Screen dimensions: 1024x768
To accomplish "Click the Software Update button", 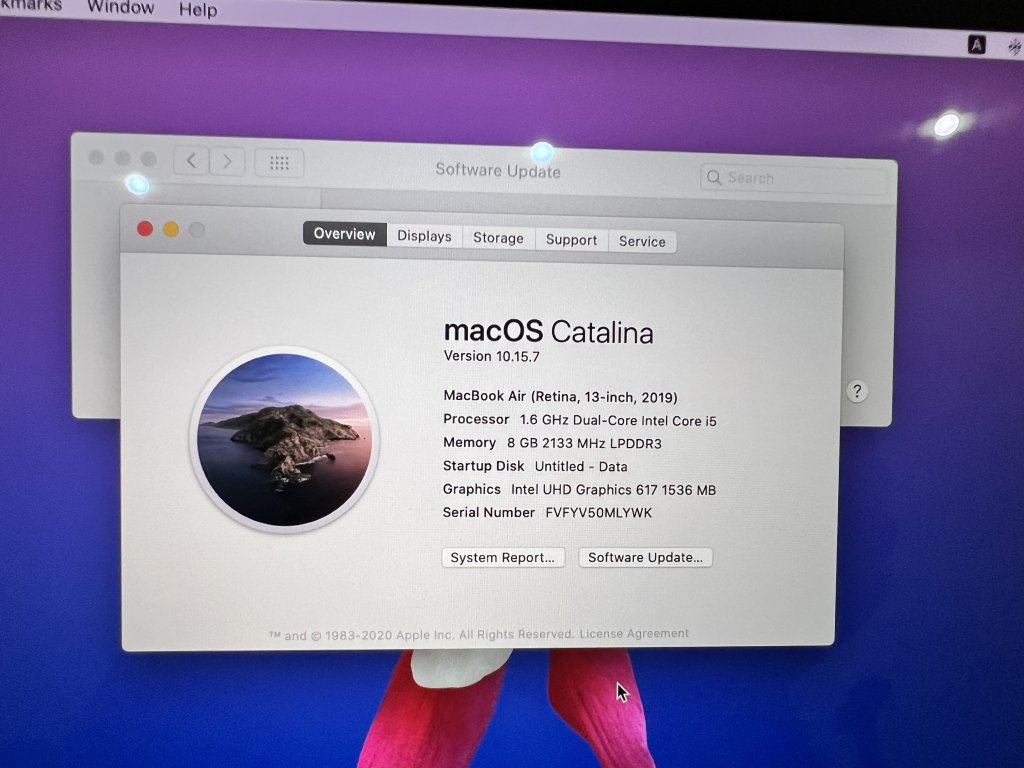I will point(645,558).
